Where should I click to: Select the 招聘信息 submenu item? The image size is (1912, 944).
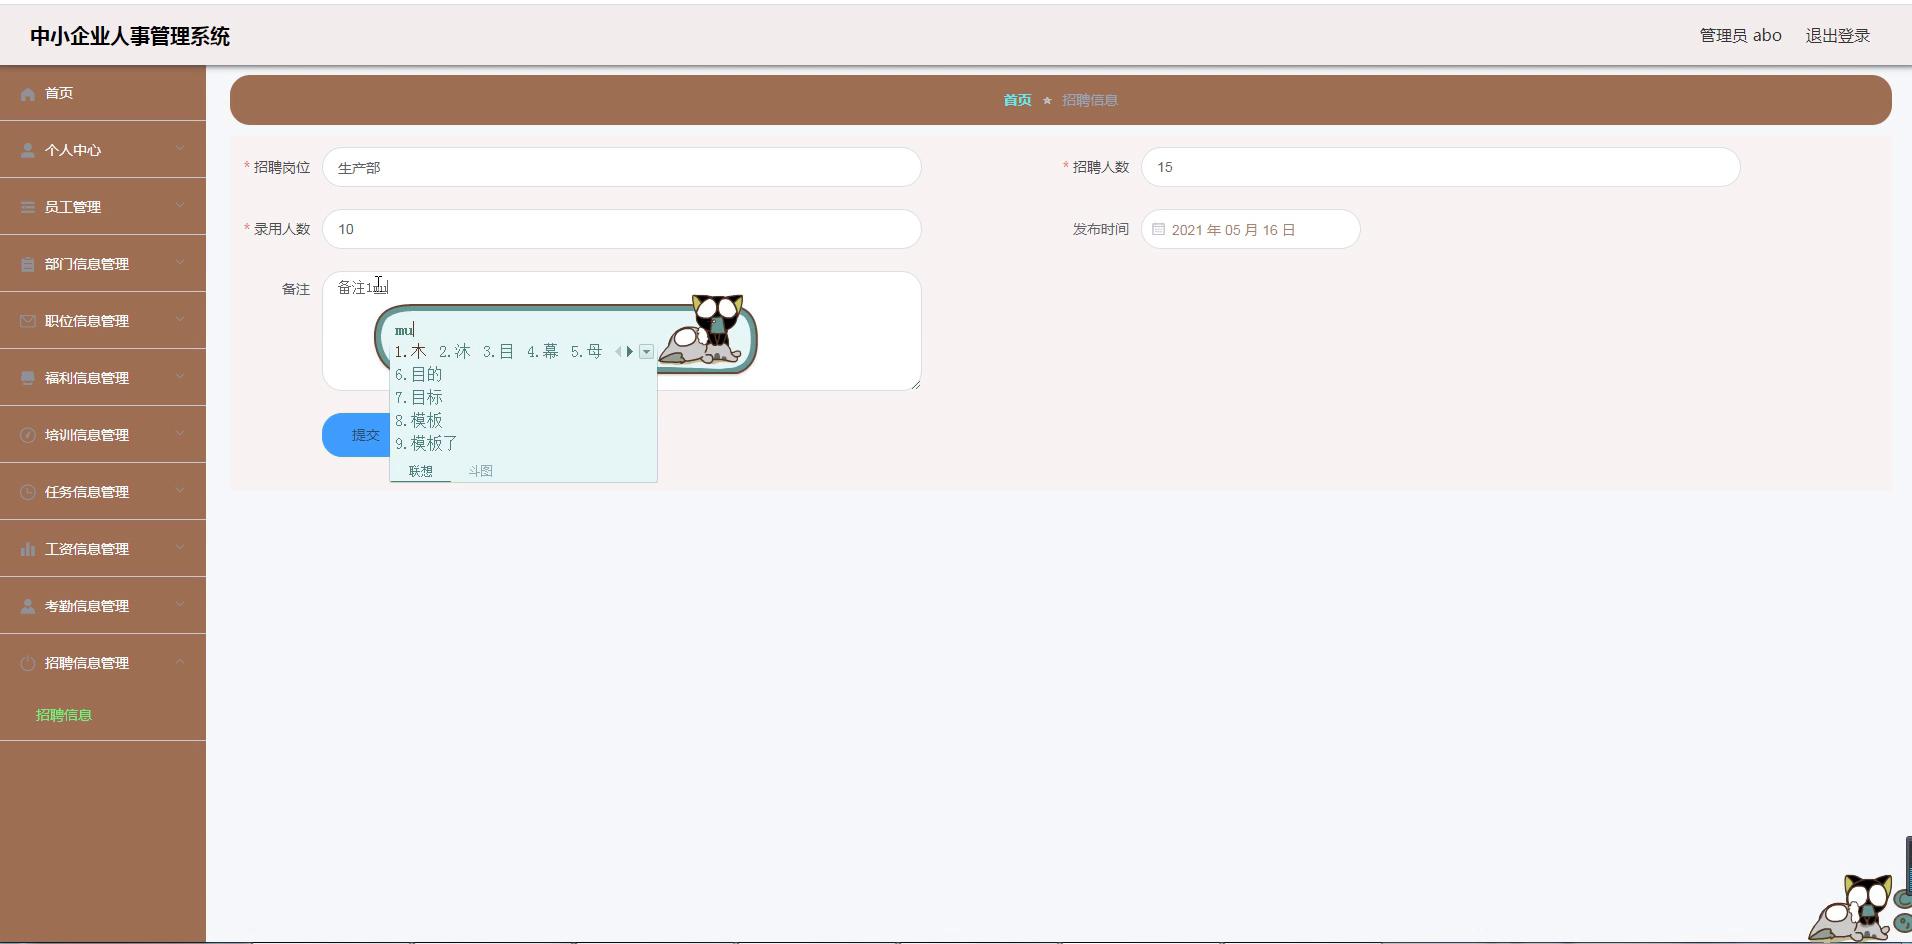pos(64,715)
